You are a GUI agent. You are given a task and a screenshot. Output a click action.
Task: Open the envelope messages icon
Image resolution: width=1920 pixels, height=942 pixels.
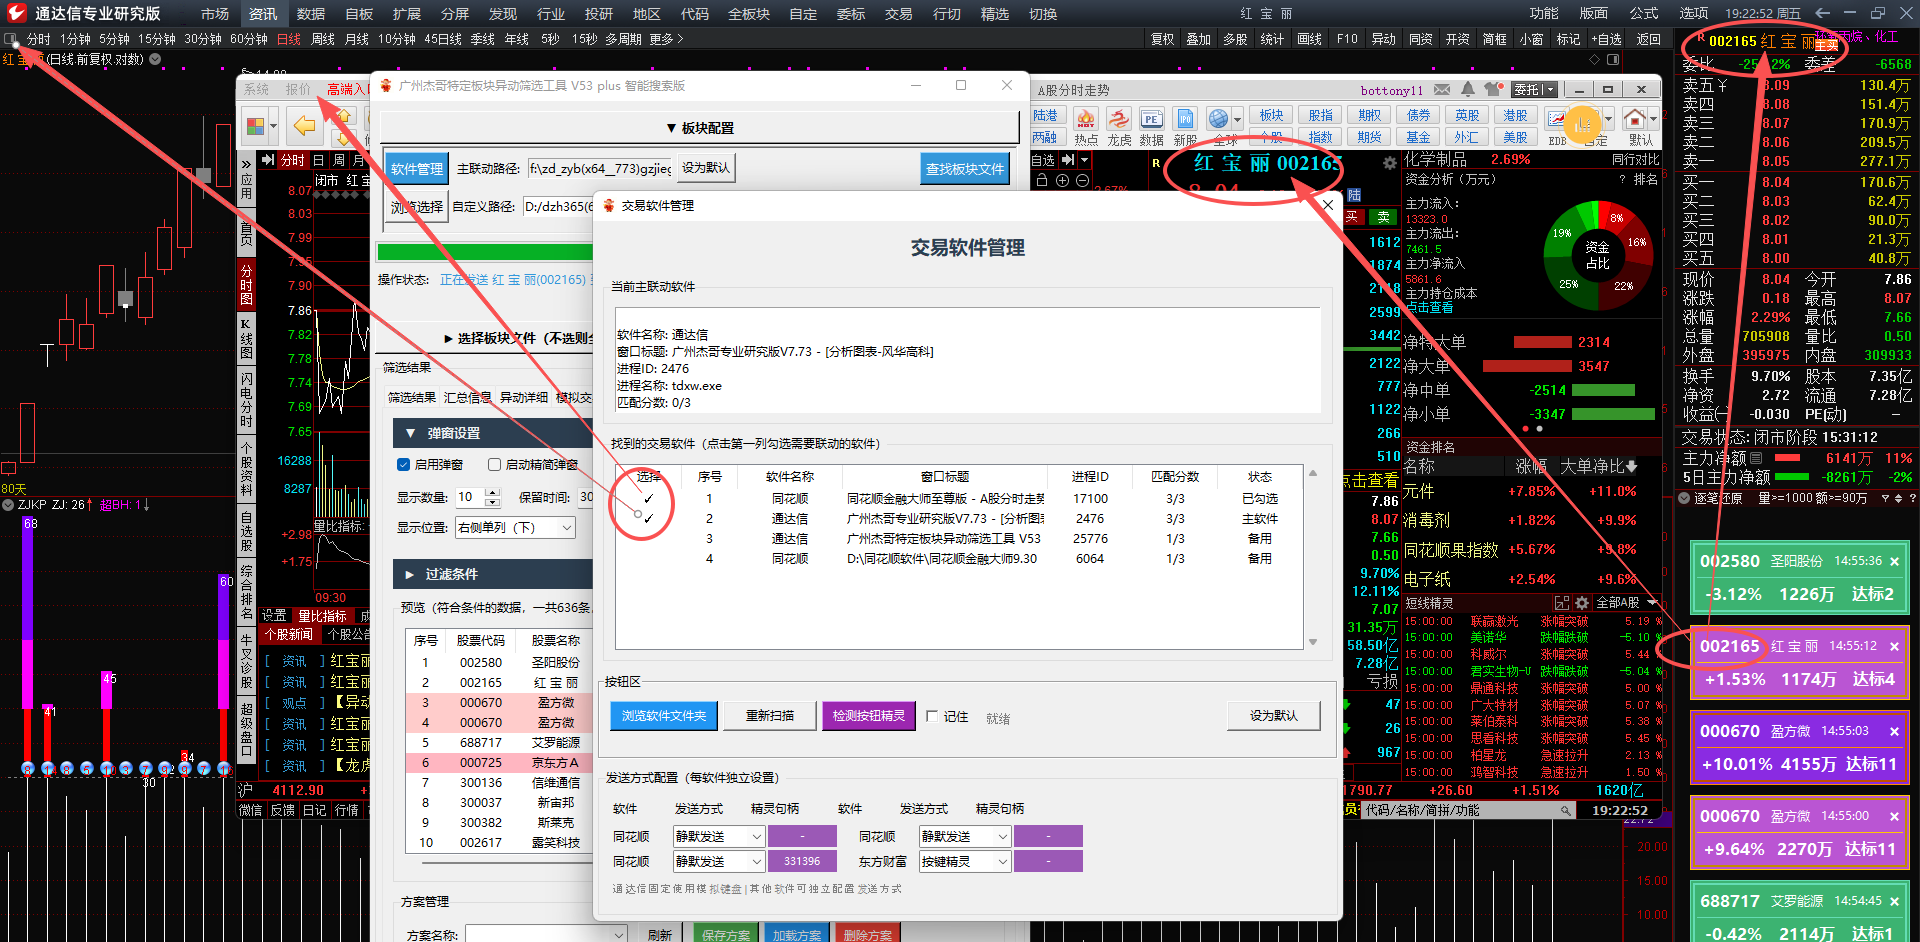pos(1442,90)
